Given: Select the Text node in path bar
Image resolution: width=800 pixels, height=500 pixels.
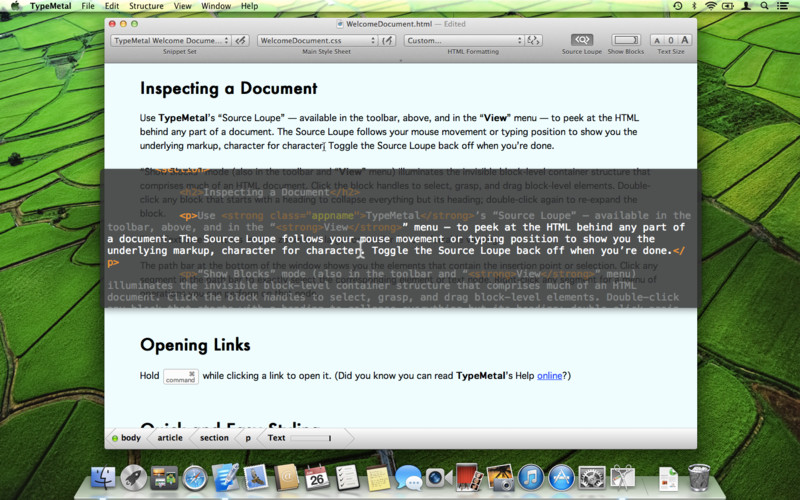Looking at the screenshot, I should (x=277, y=438).
